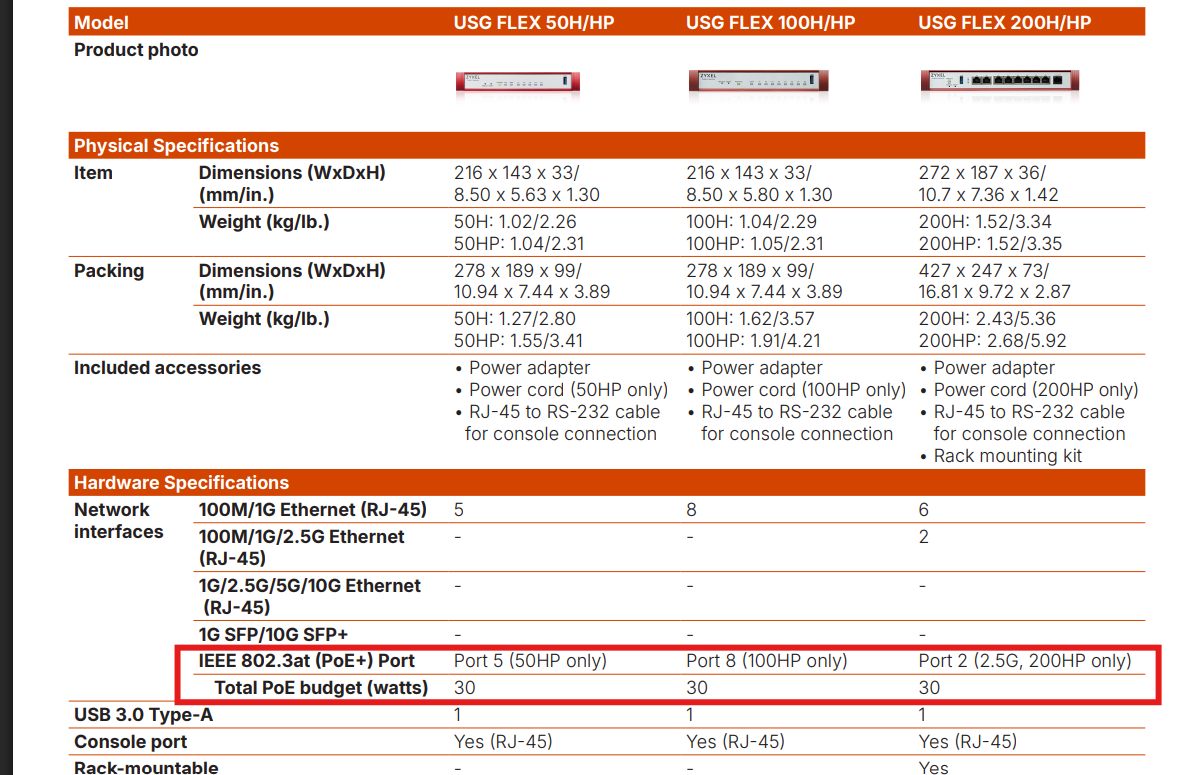Click the 'Model' header label
Viewport: 1197px width, 775px height.
(x=101, y=23)
